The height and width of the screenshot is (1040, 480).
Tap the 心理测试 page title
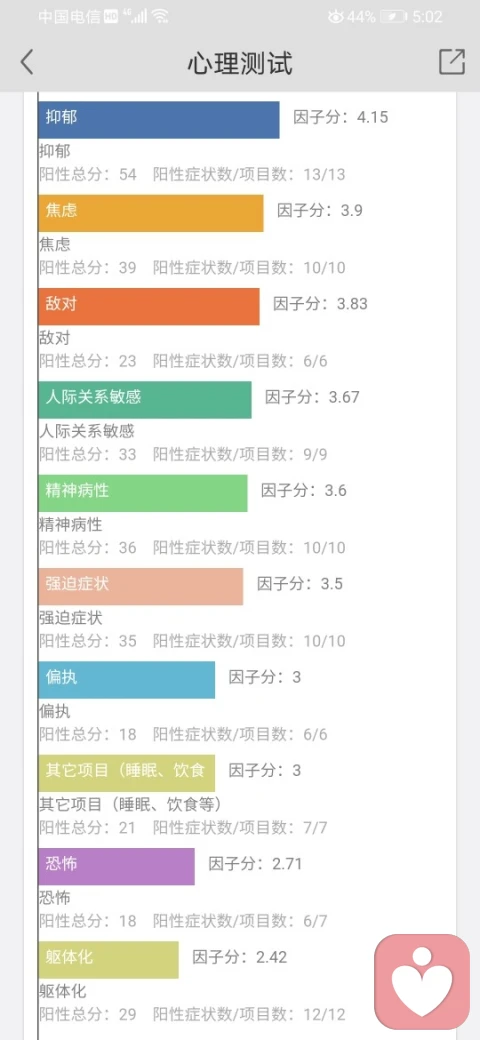point(240,63)
